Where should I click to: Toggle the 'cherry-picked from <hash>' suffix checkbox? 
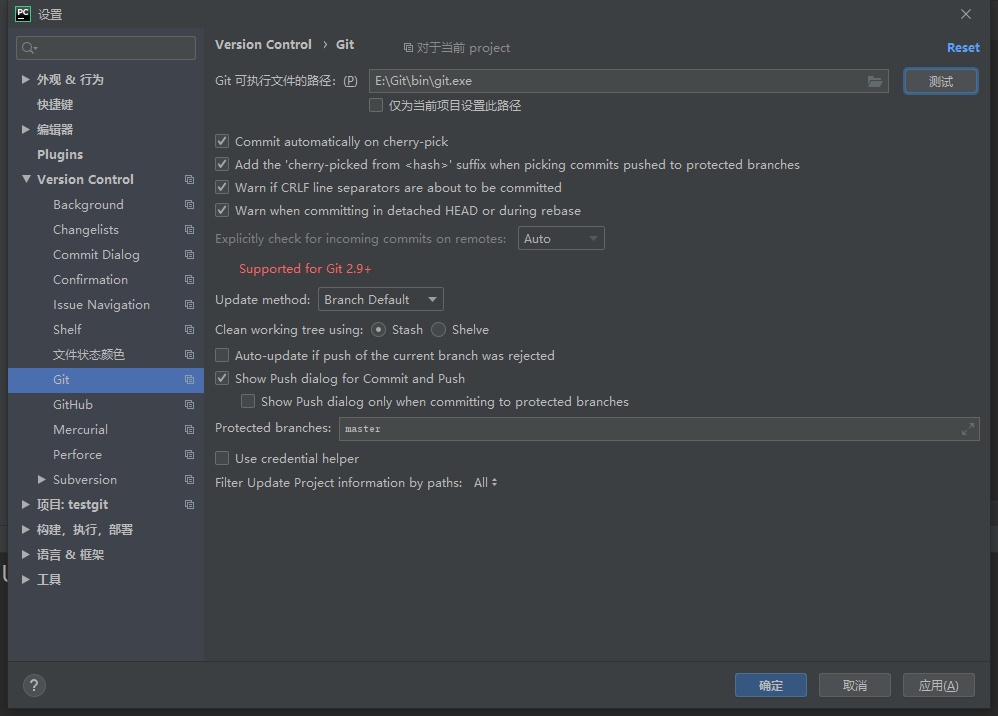(x=222, y=164)
